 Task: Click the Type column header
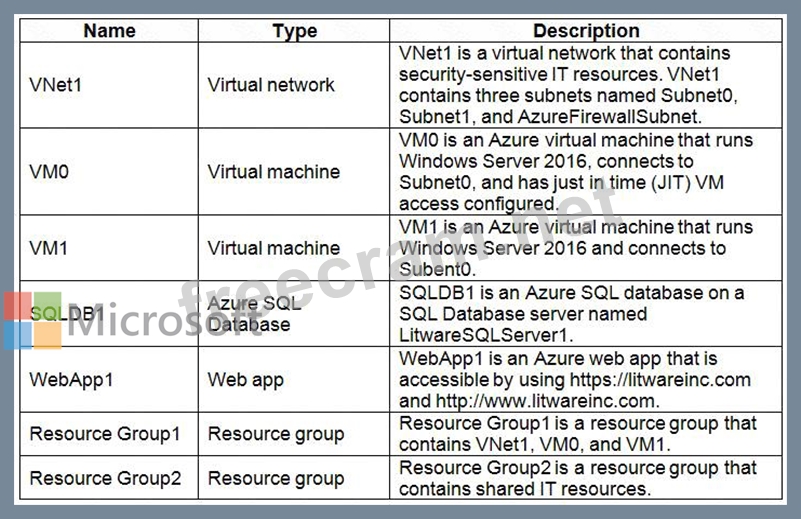pos(294,31)
